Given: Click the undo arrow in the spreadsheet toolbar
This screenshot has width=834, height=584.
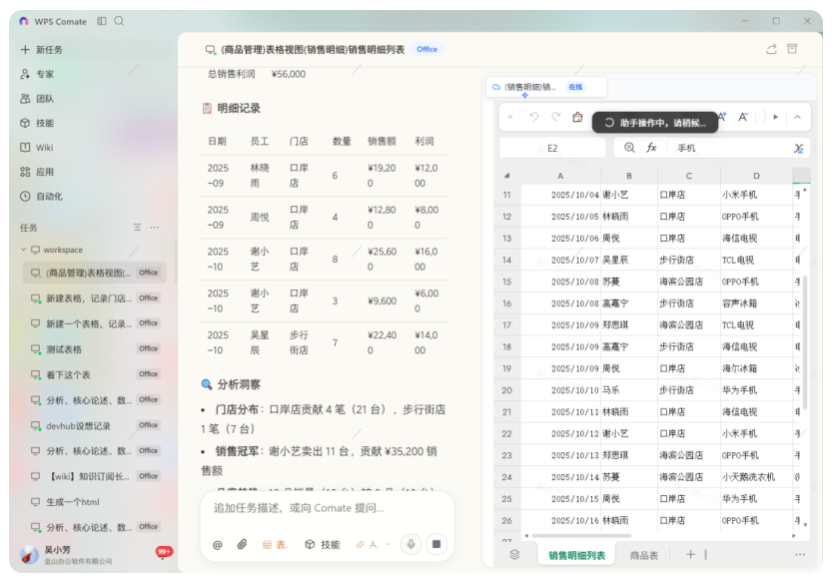Looking at the screenshot, I should coord(534,117).
